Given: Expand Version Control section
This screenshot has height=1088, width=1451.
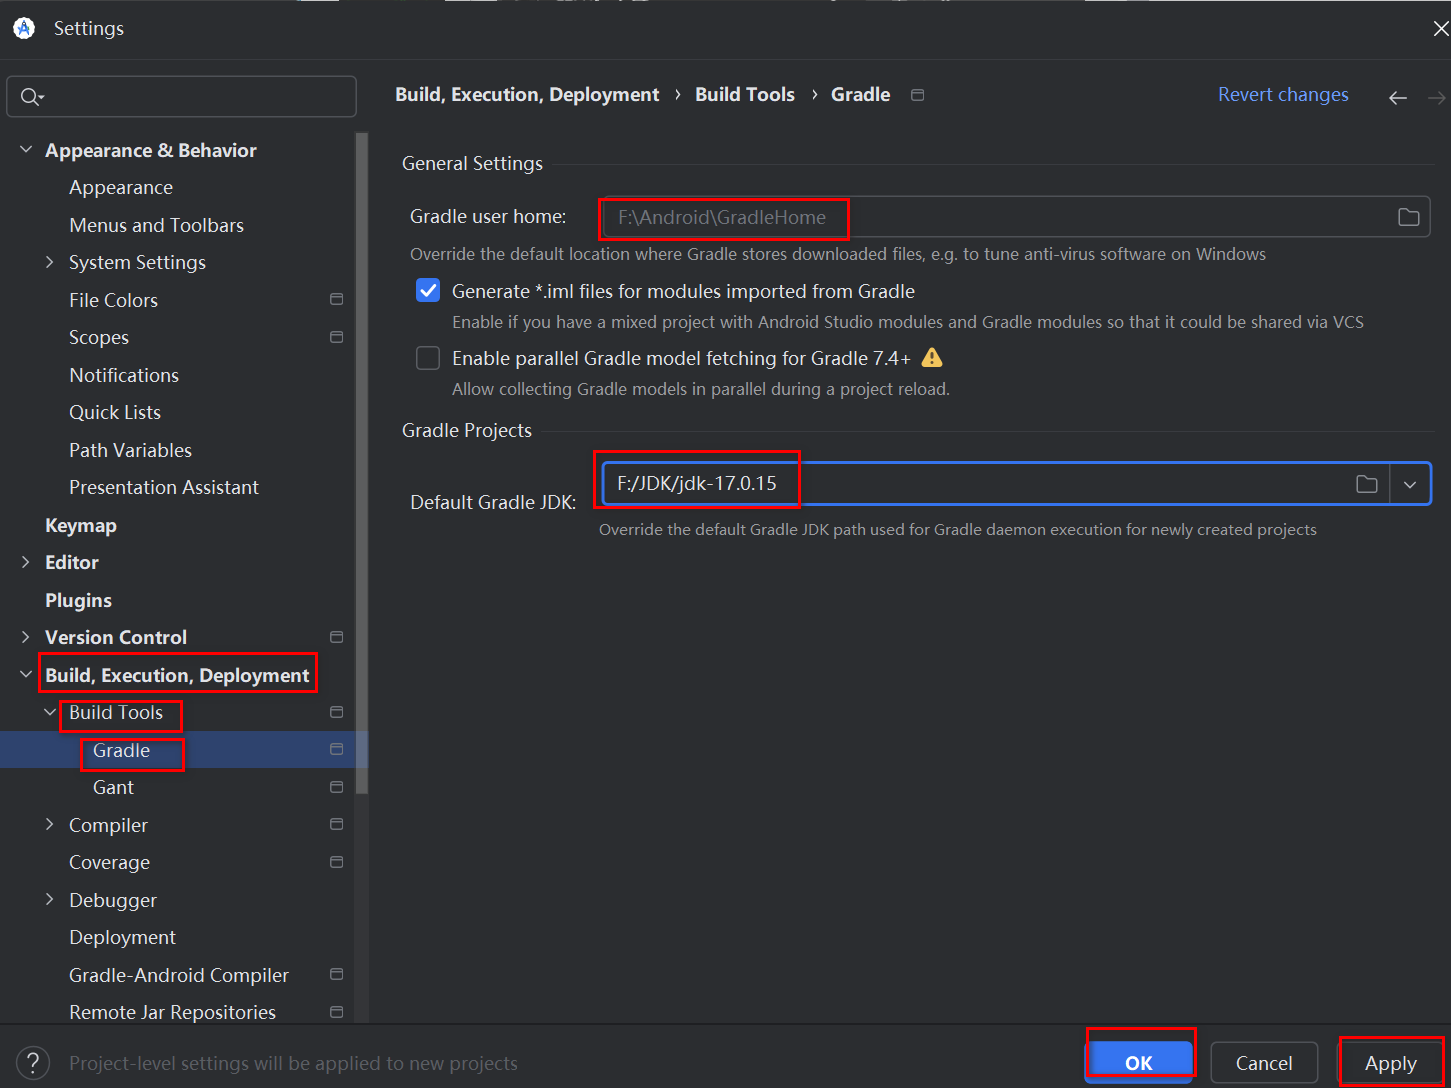Looking at the screenshot, I should [26, 637].
